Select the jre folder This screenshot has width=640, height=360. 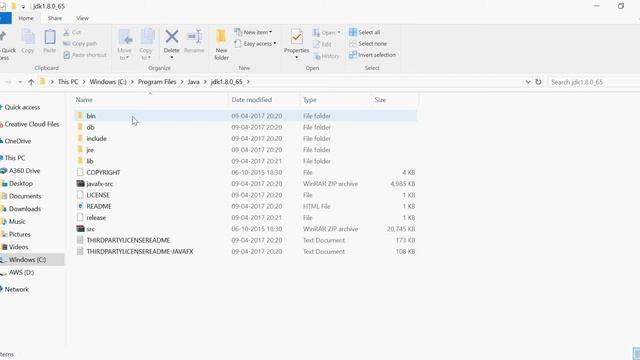245,150
